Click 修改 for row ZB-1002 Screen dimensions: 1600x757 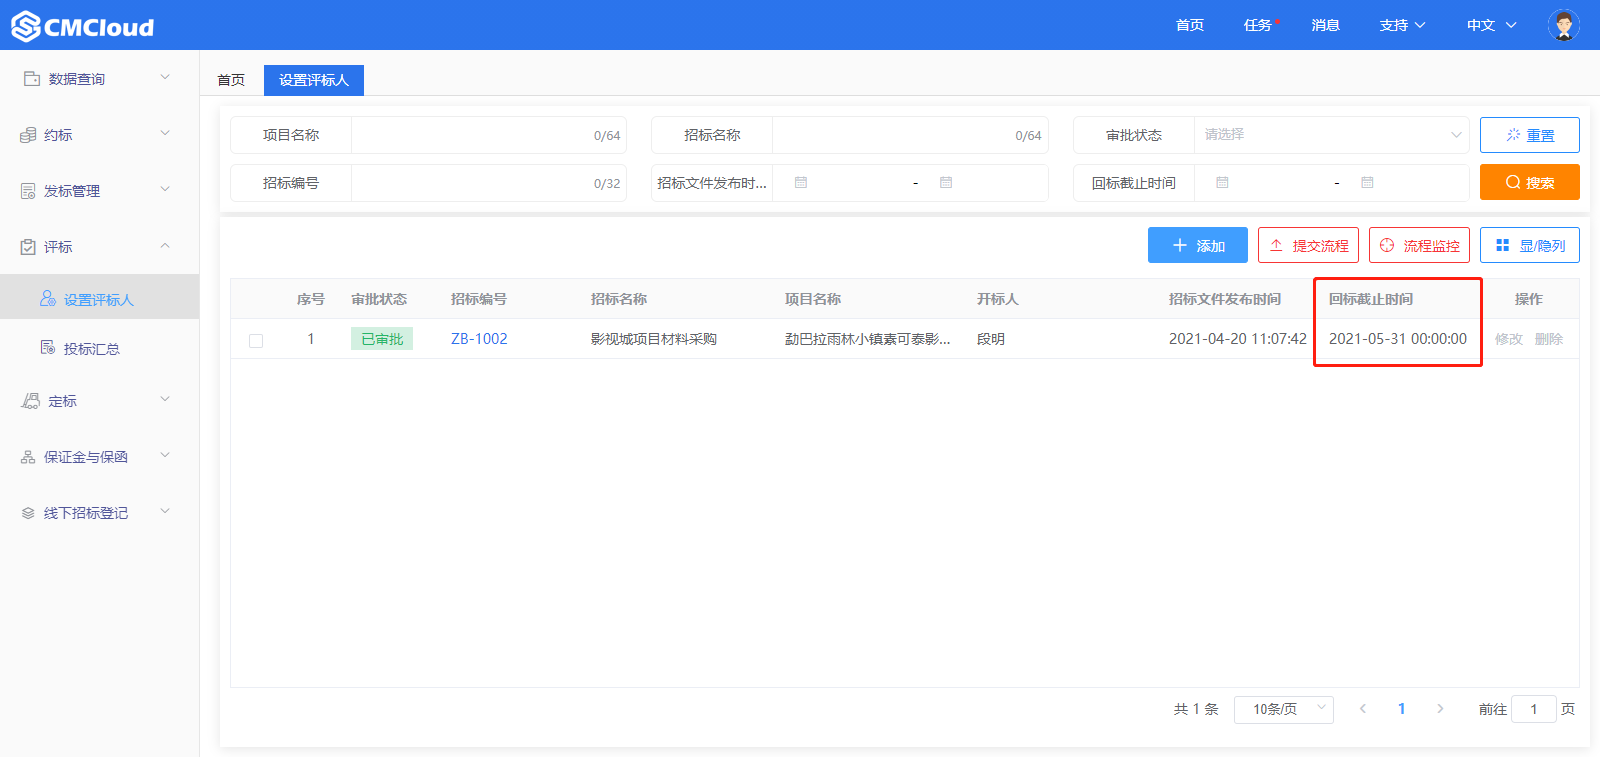pyautogui.click(x=1509, y=339)
